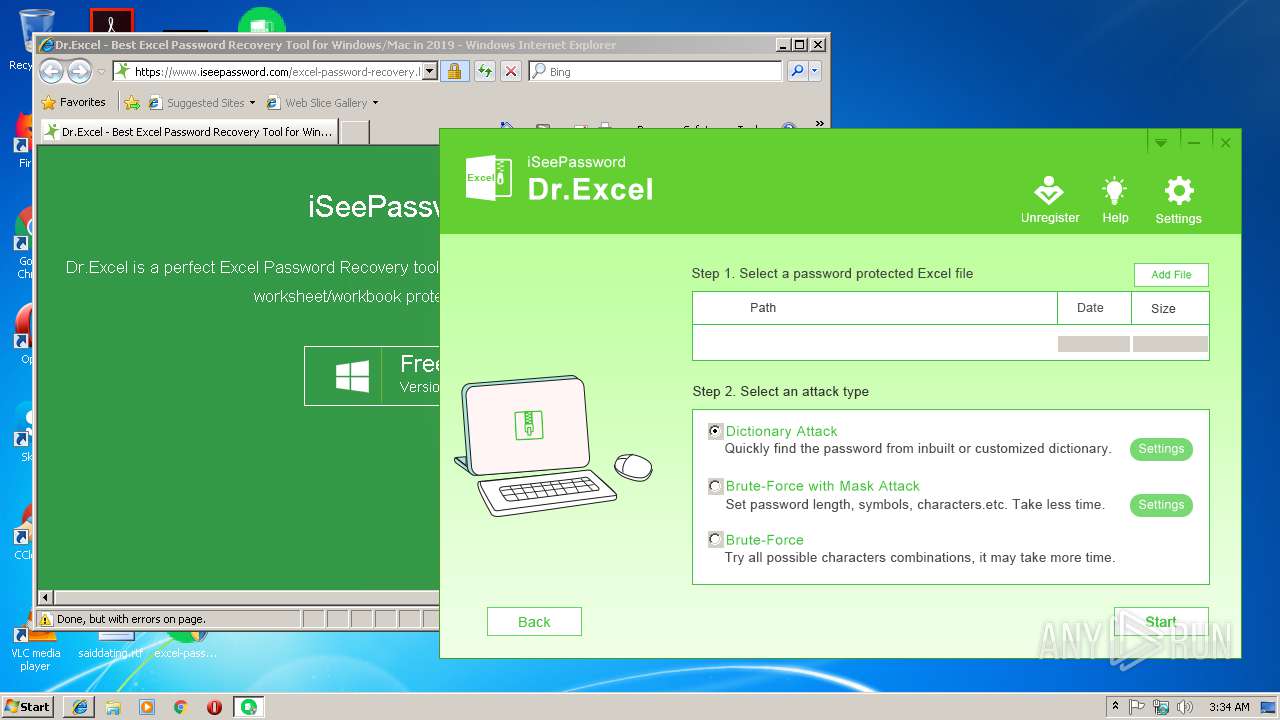Click 'Done, but with errors on page' text

[131, 619]
